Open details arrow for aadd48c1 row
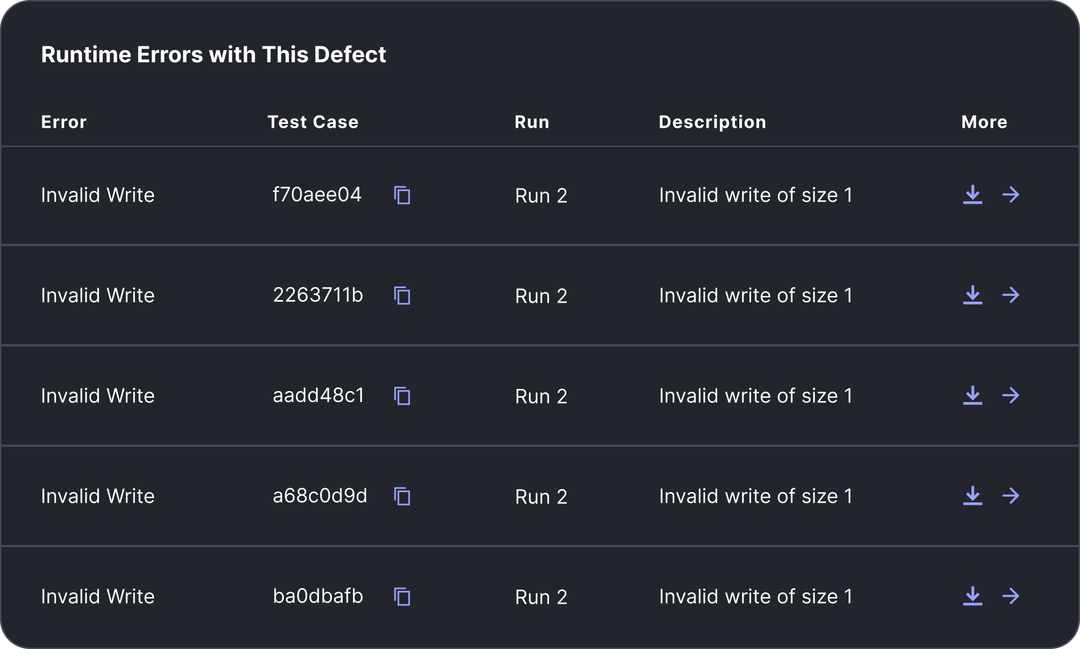Screen dimensions: 1080x649 (x=1010, y=395)
